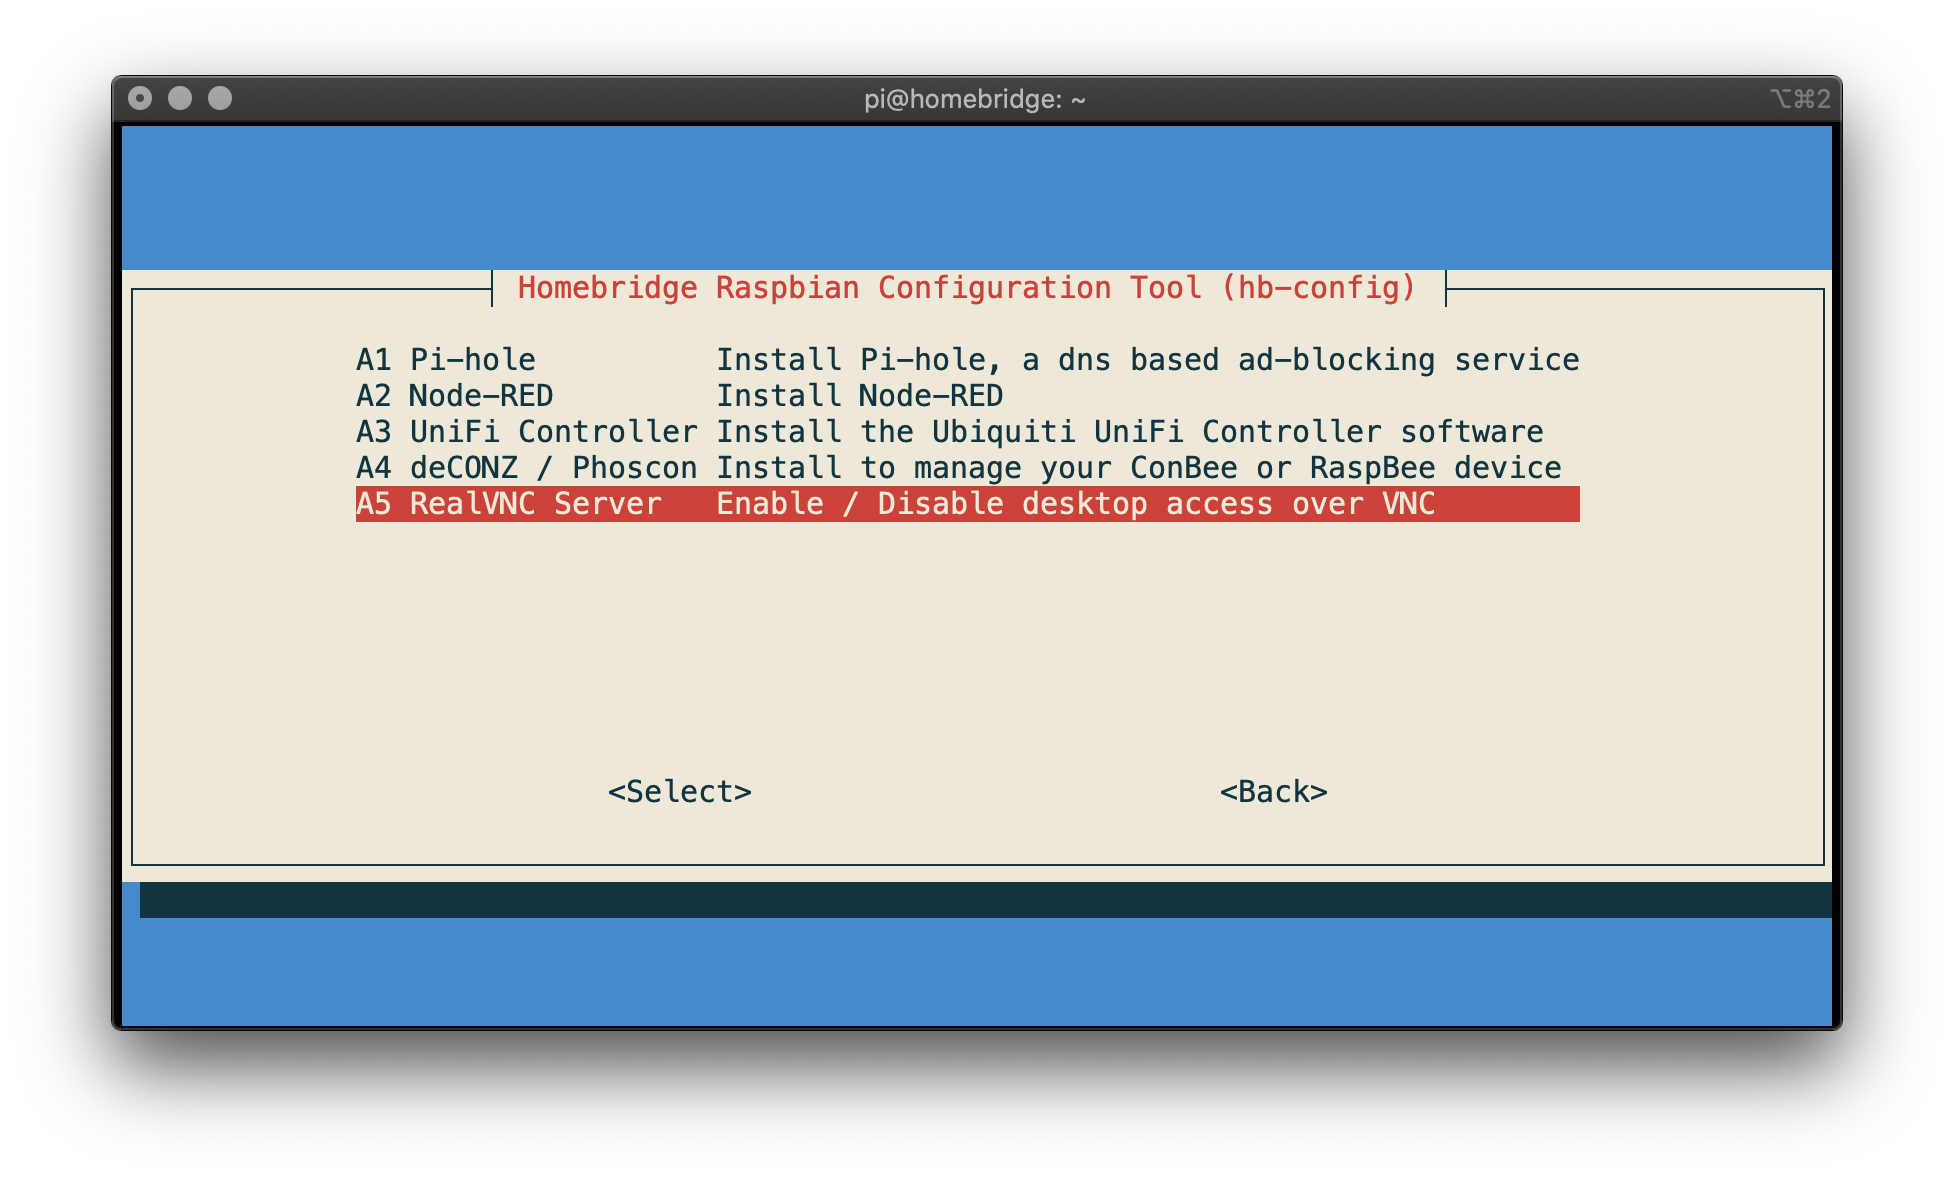Choose the A4 deCONZ / Phoscon entry

967,468
